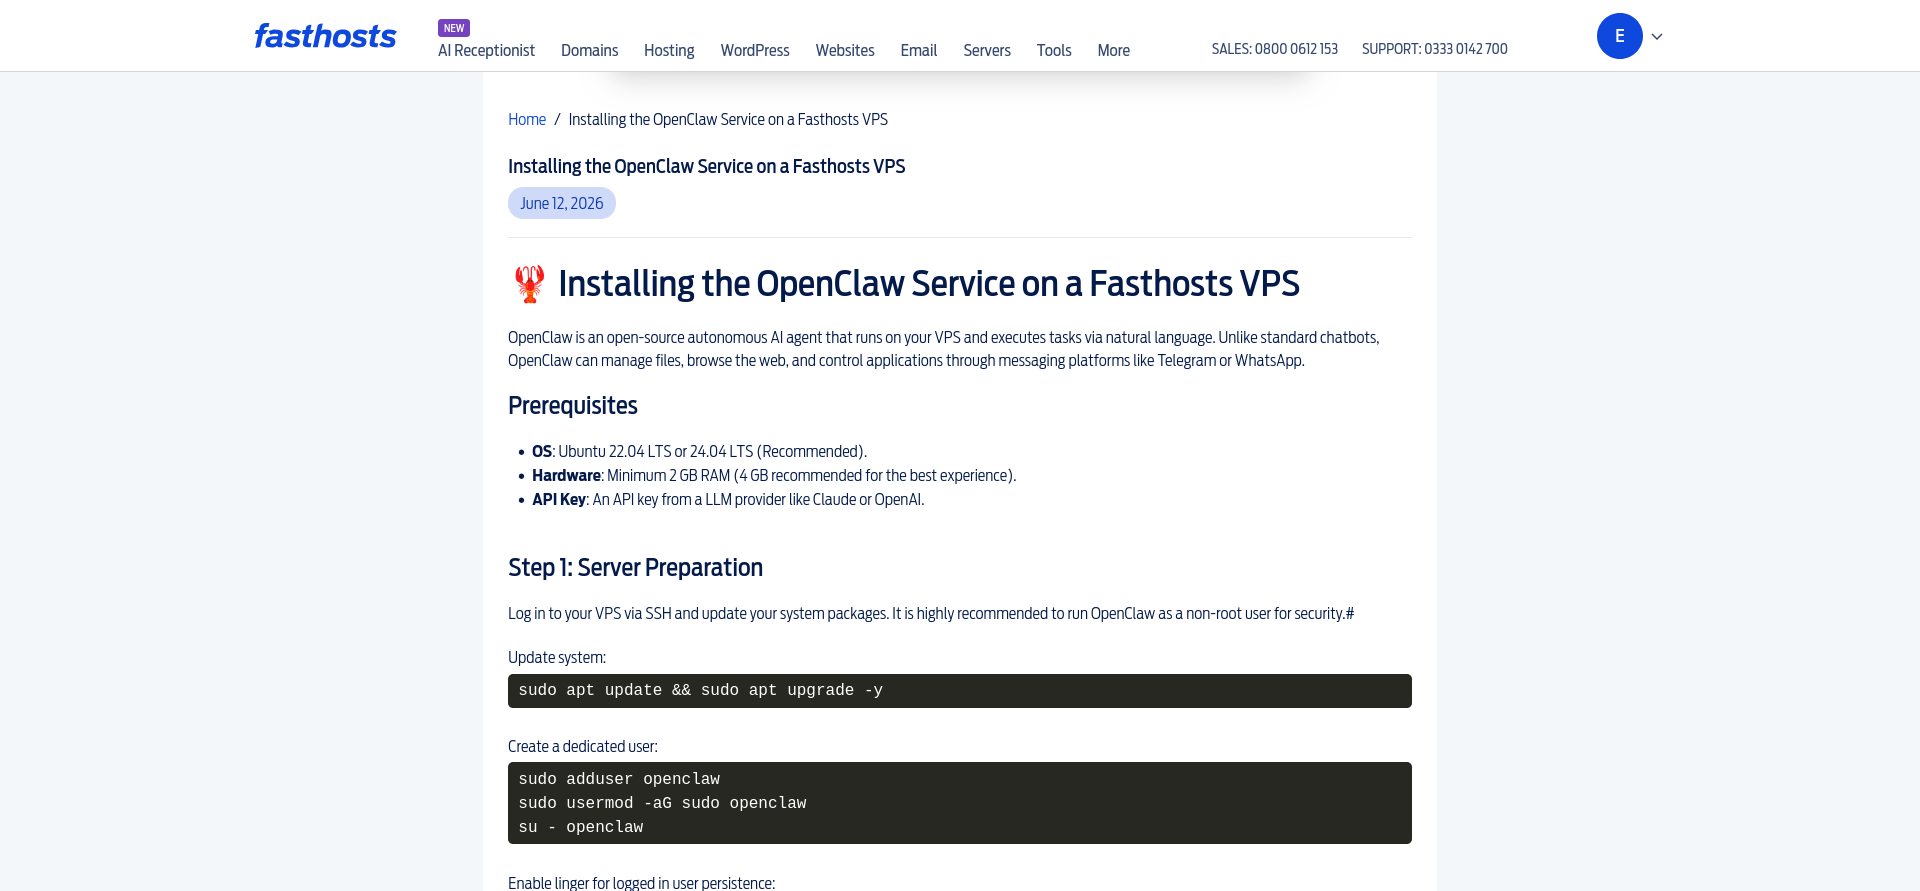Click the Update system: label
The width and height of the screenshot is (1920, 891).
[x=557, y=658]
